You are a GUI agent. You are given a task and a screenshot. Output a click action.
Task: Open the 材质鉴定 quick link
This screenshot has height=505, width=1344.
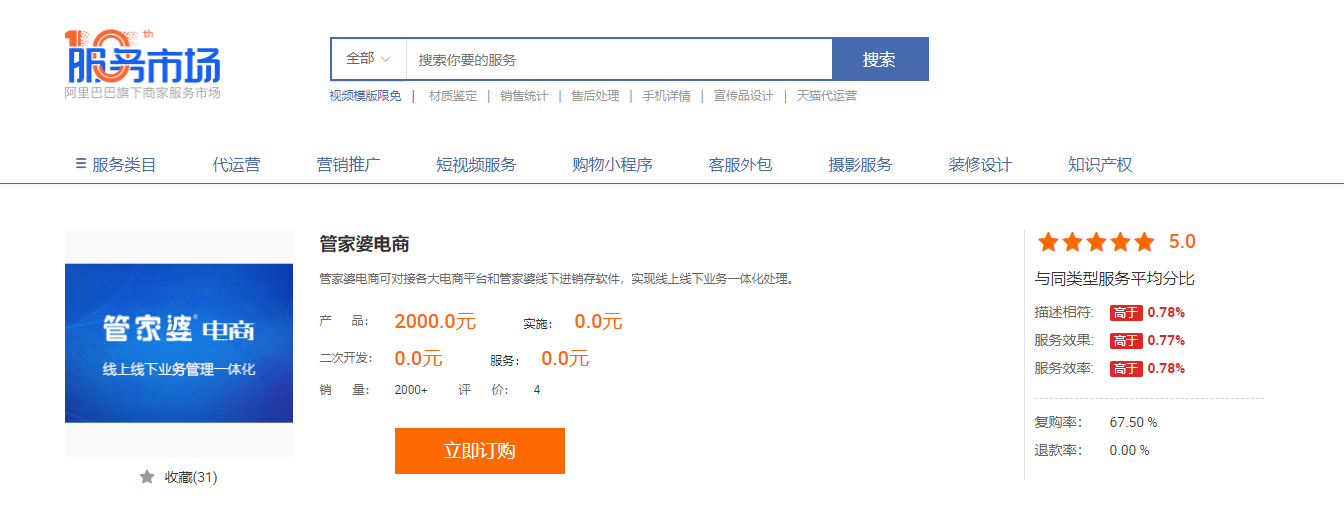pyautogui.click(x=453, y=96)
